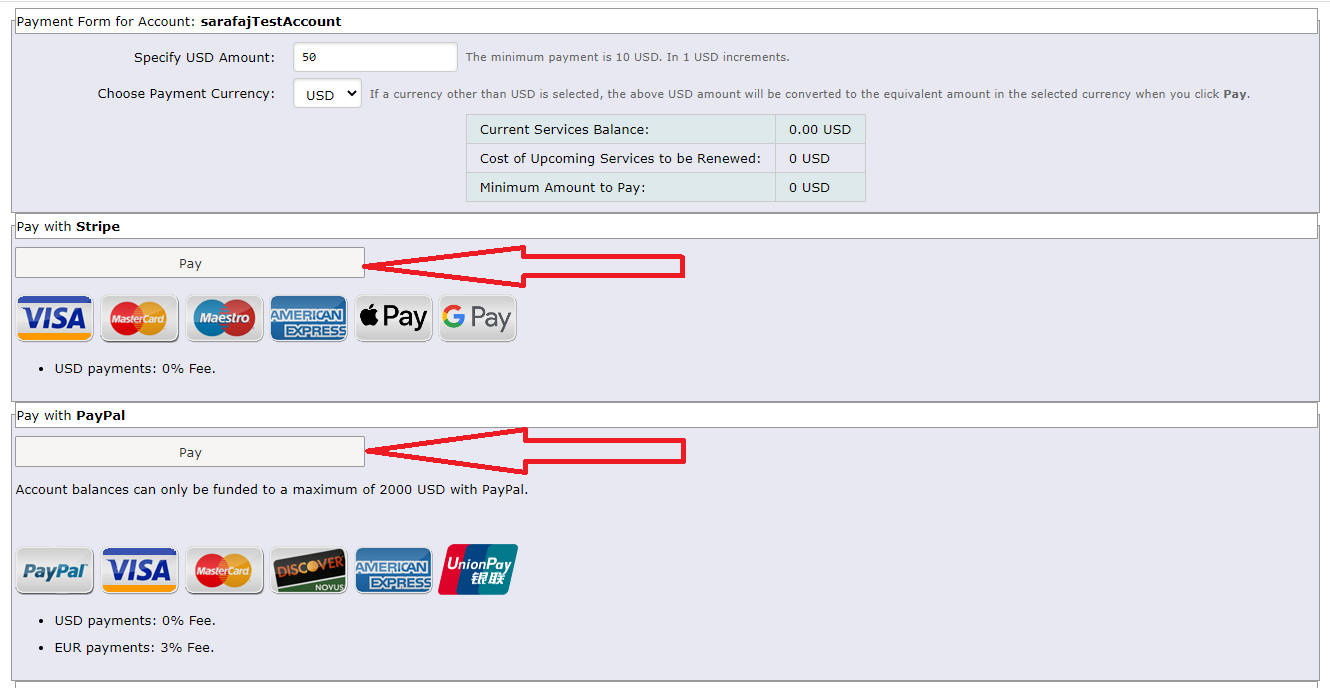Click the Pay with PayPal section header
This screenshot has width=1330, height=688.
pos(666,415)
